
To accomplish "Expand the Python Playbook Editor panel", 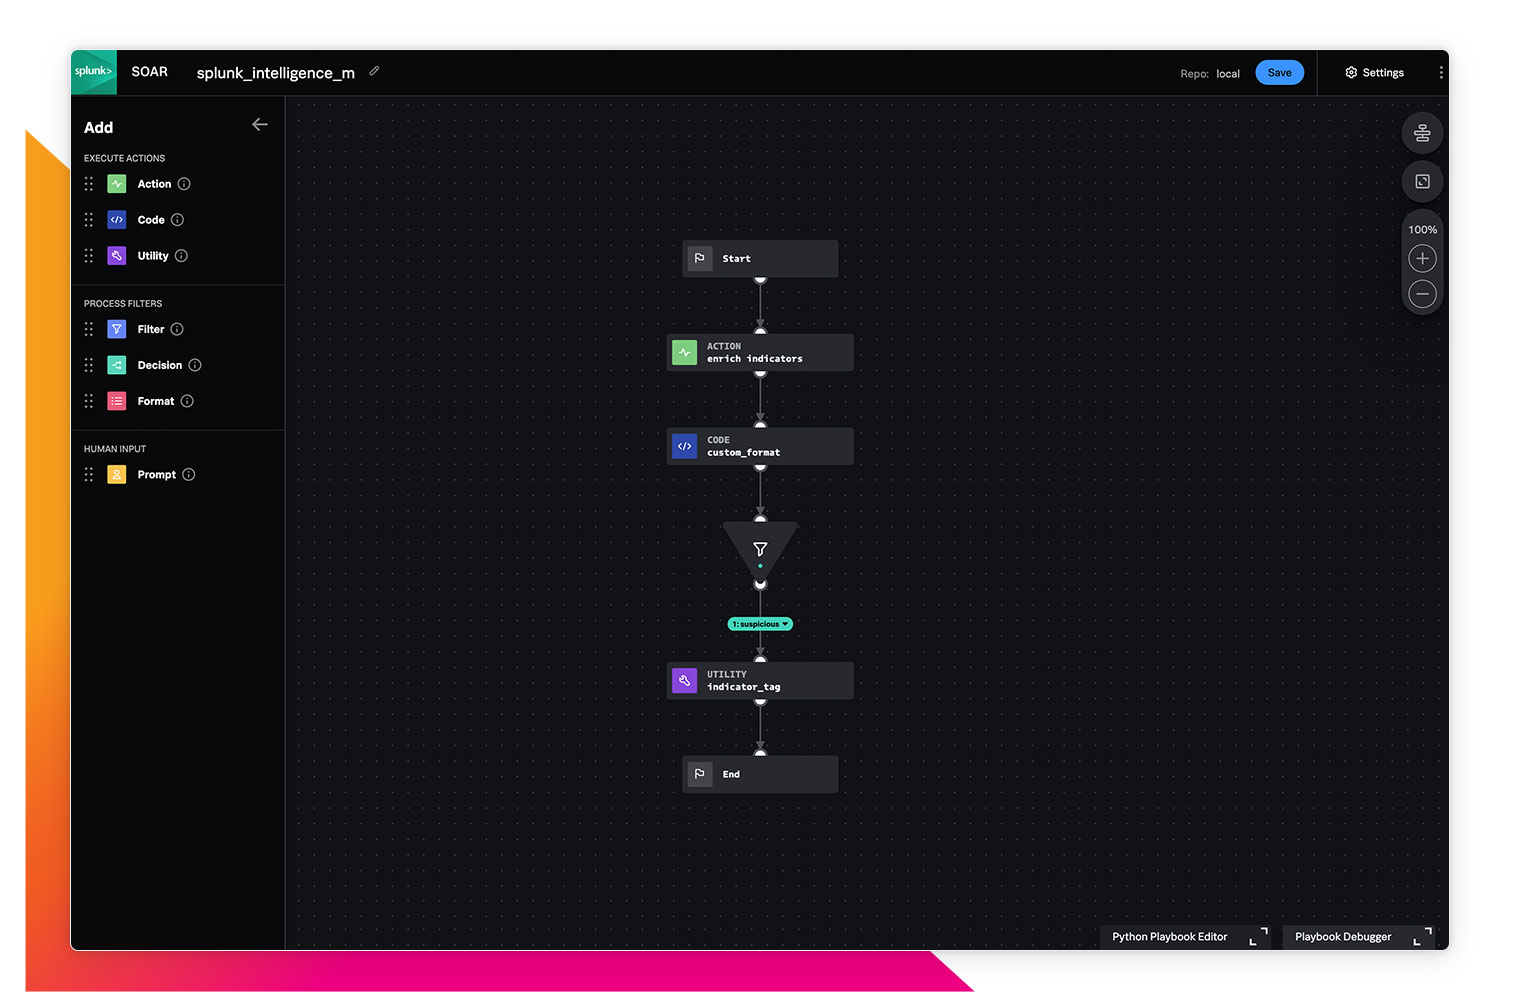I will pyautogui.click(x=1258, y=937).
